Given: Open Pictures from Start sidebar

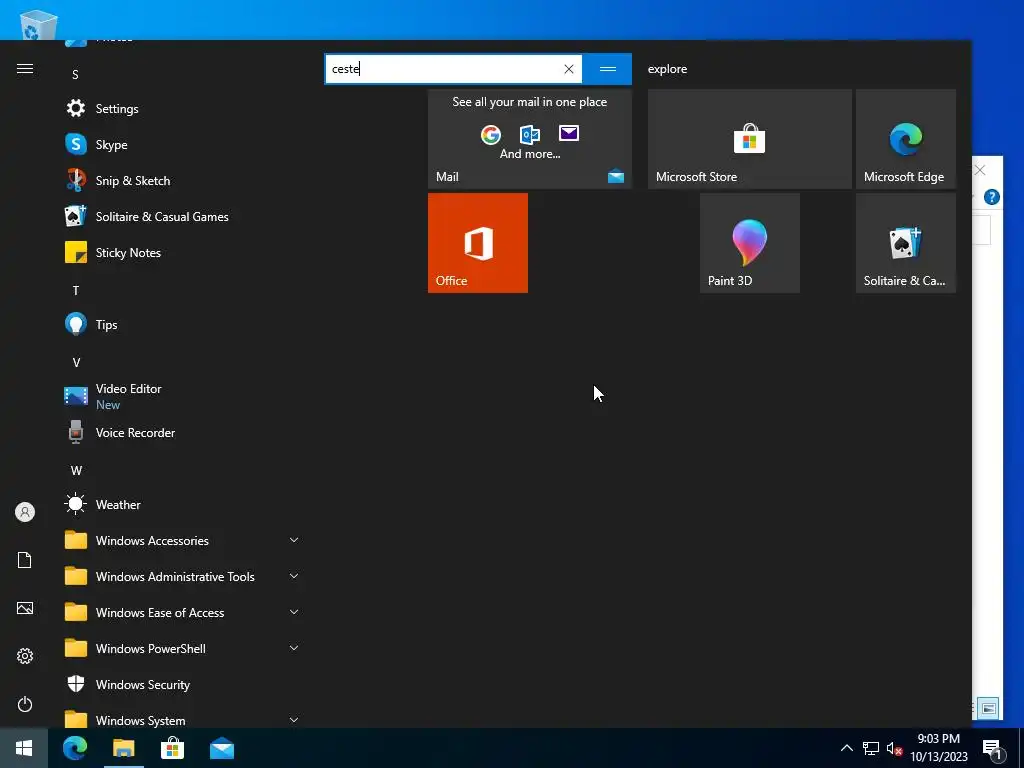Looking at the screenshot, I should point(25,608).
